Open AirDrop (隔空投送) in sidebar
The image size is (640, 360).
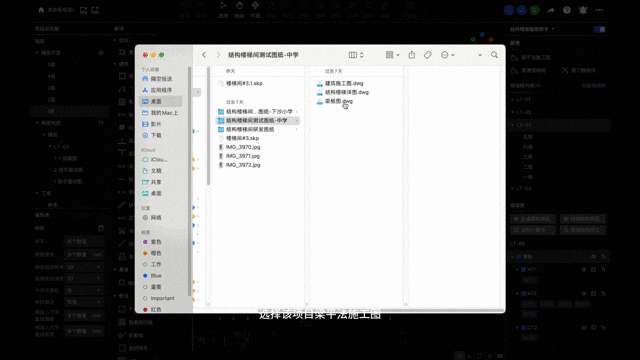point(160,79)
